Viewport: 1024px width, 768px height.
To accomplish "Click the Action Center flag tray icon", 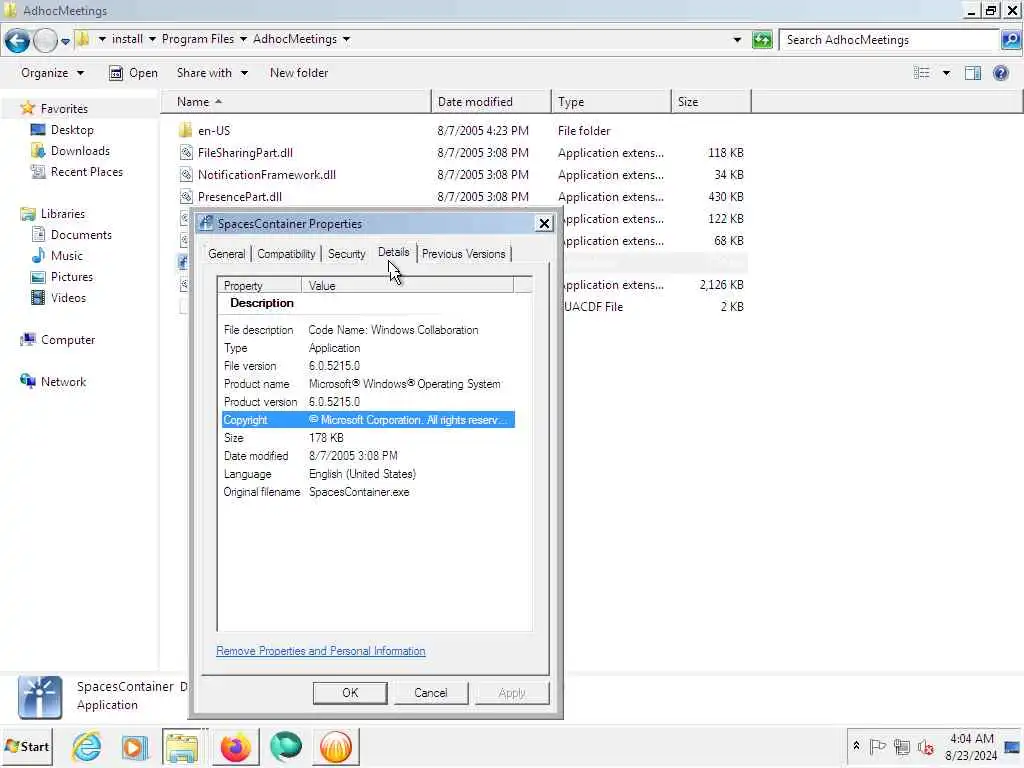I will (878, 746).
